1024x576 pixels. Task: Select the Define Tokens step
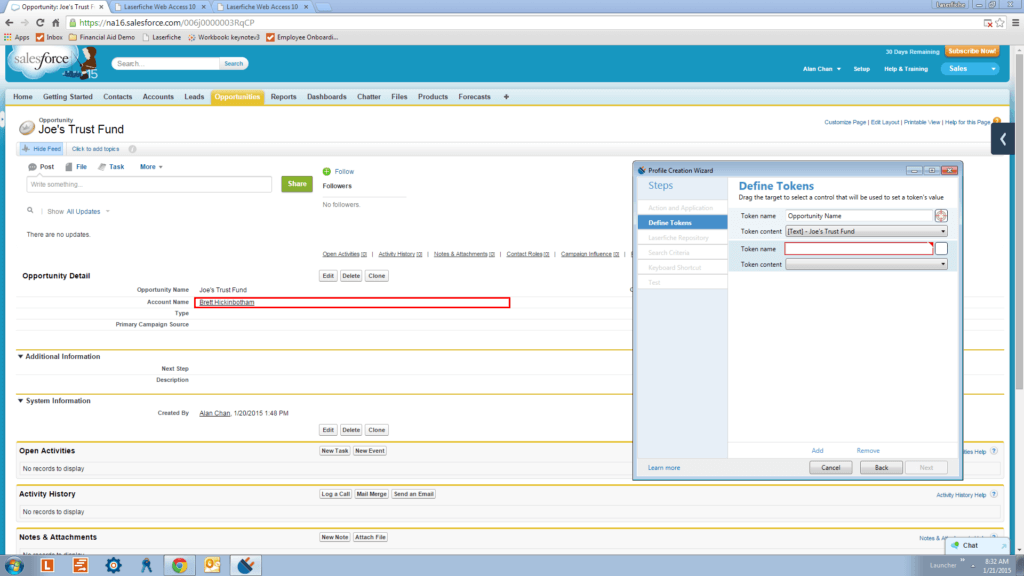coord(682,223)
